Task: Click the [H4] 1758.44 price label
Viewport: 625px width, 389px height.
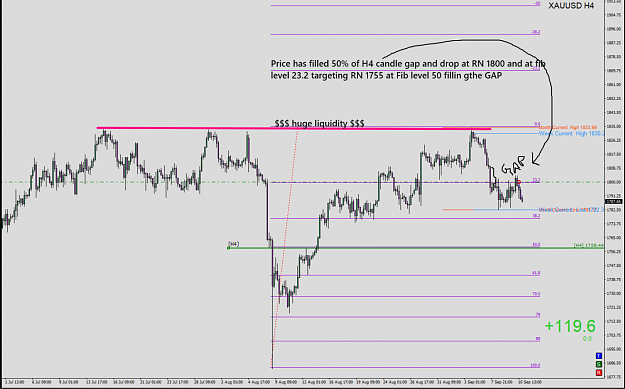Action: tap(589, 246)
